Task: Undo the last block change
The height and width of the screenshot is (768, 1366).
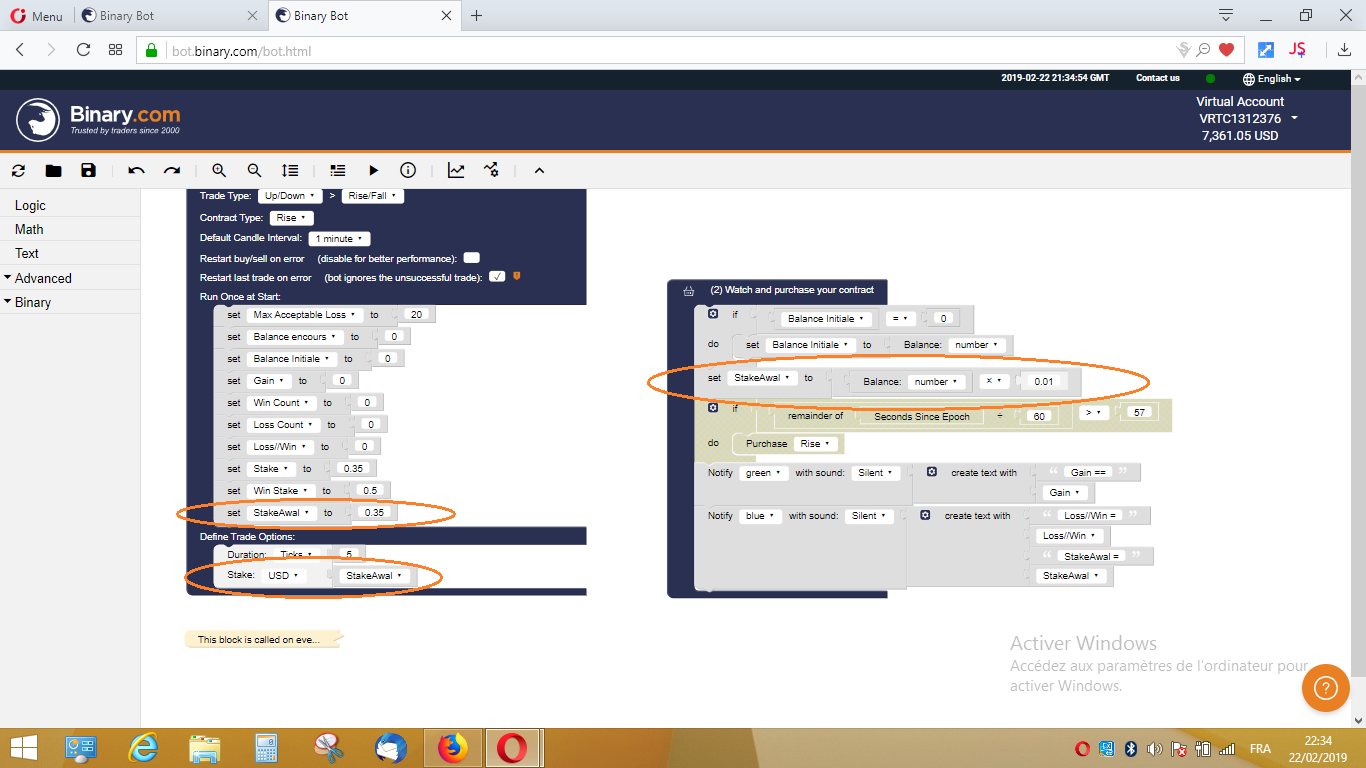Action: click(x=136, y=170)
